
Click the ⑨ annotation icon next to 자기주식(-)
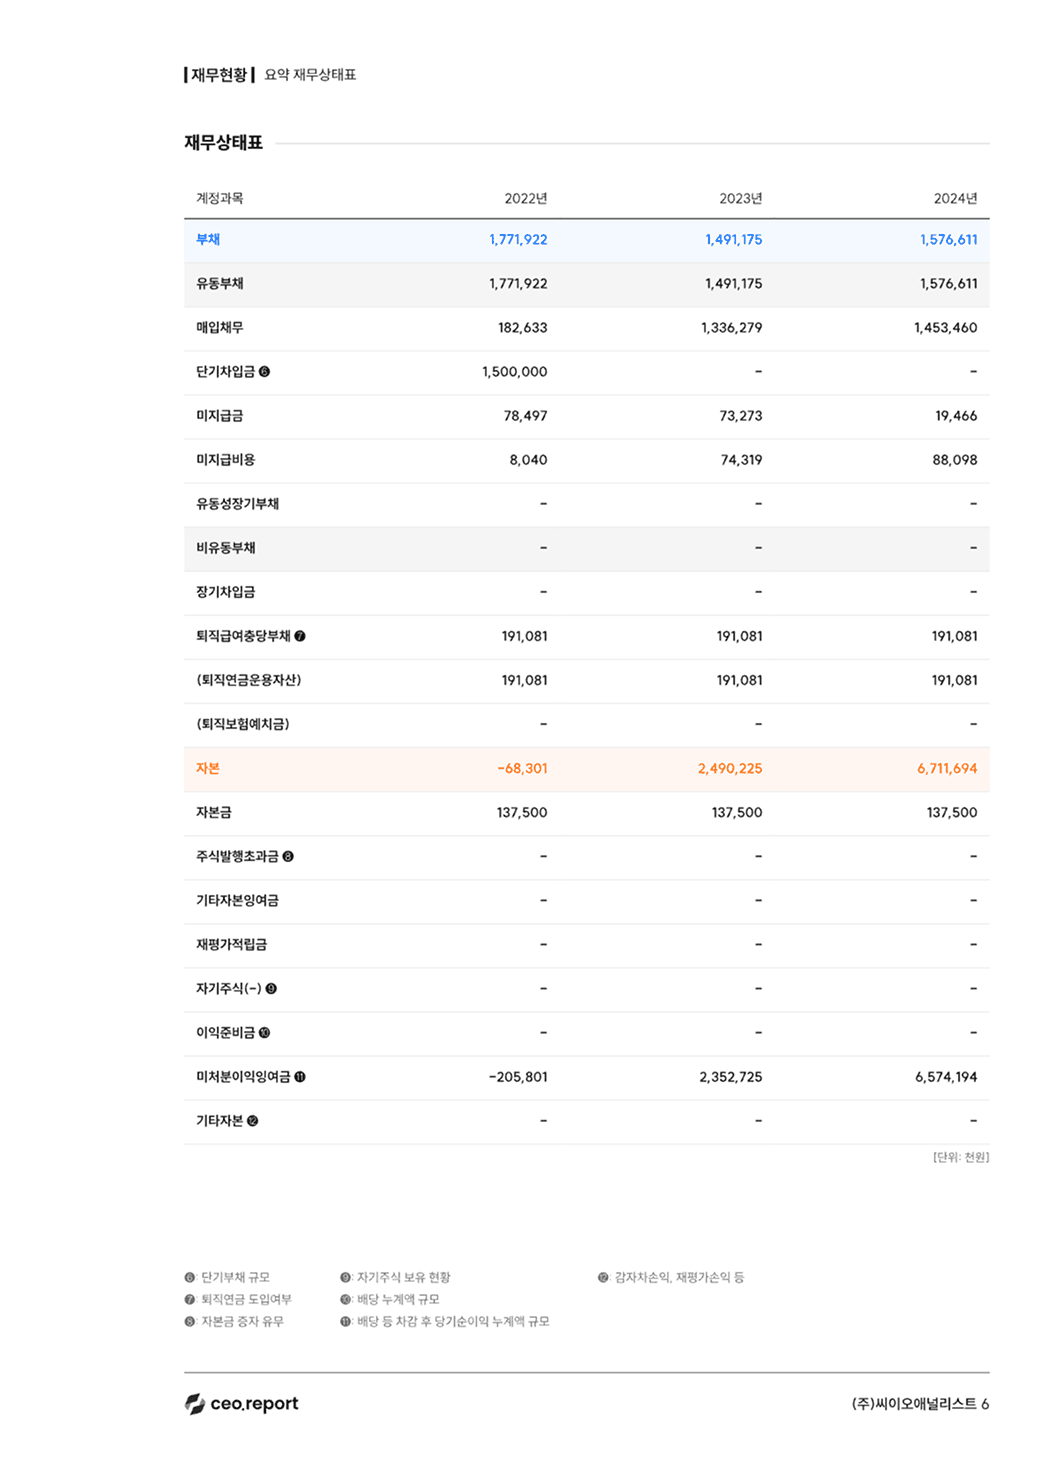coord(272,988)
